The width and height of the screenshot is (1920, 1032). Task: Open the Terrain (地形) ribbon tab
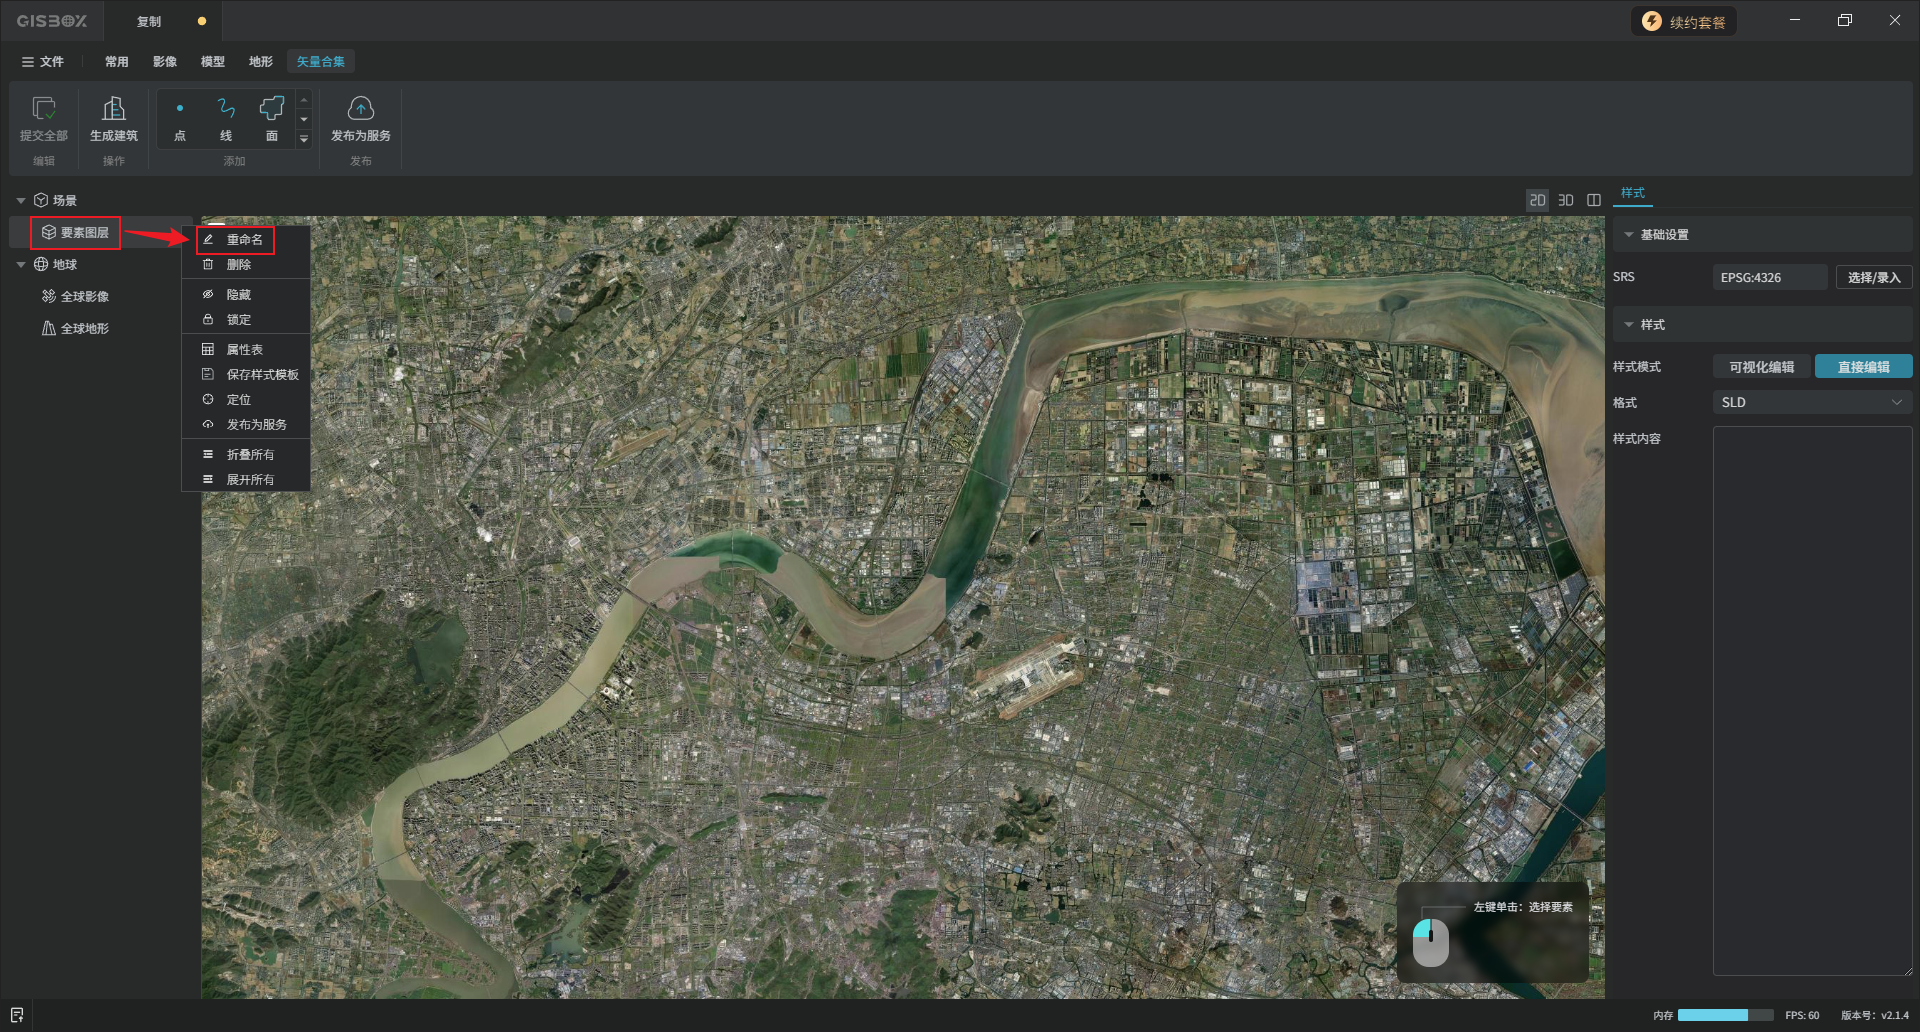tap(260, 62)
